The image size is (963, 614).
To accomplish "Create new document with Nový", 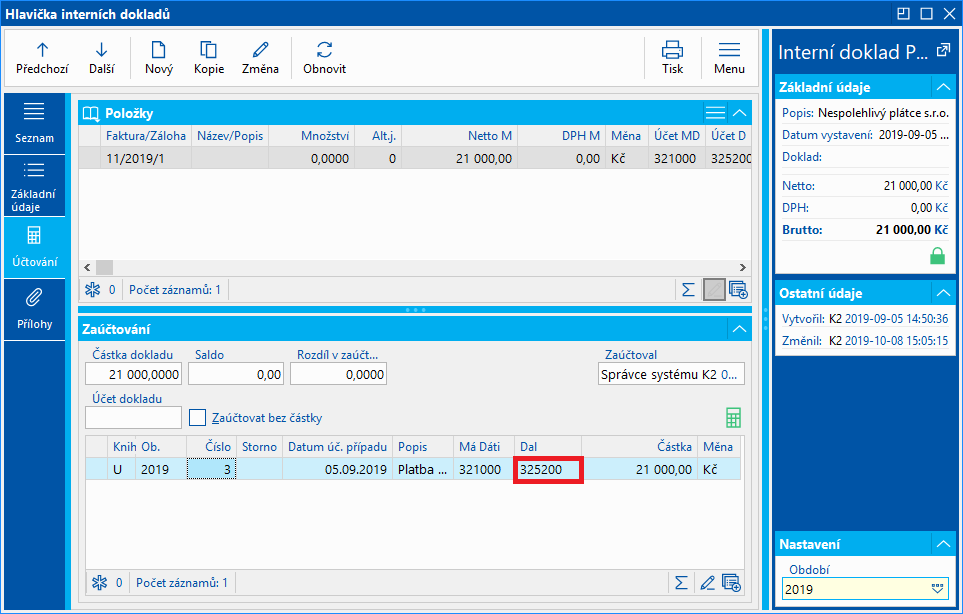I will (x=158, y=58).
